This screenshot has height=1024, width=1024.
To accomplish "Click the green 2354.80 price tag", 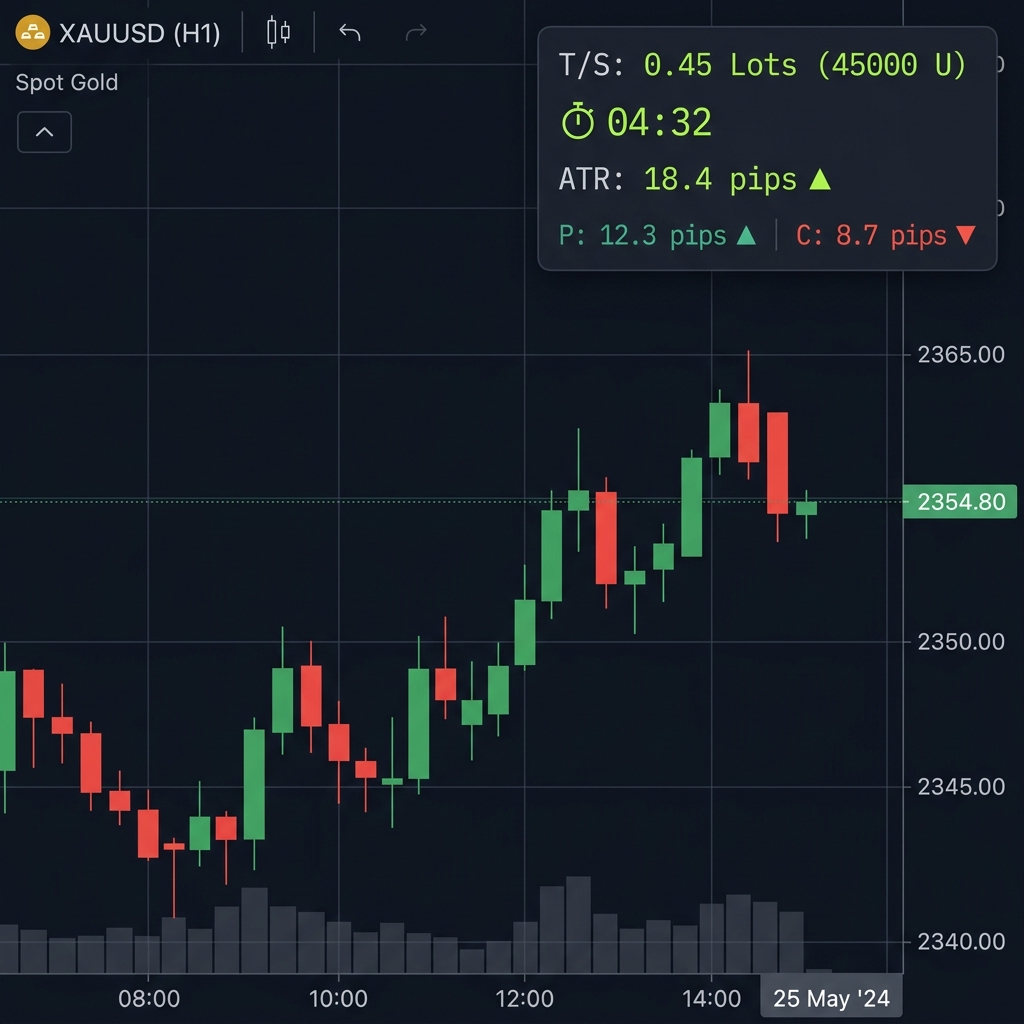I will [960, 503].
